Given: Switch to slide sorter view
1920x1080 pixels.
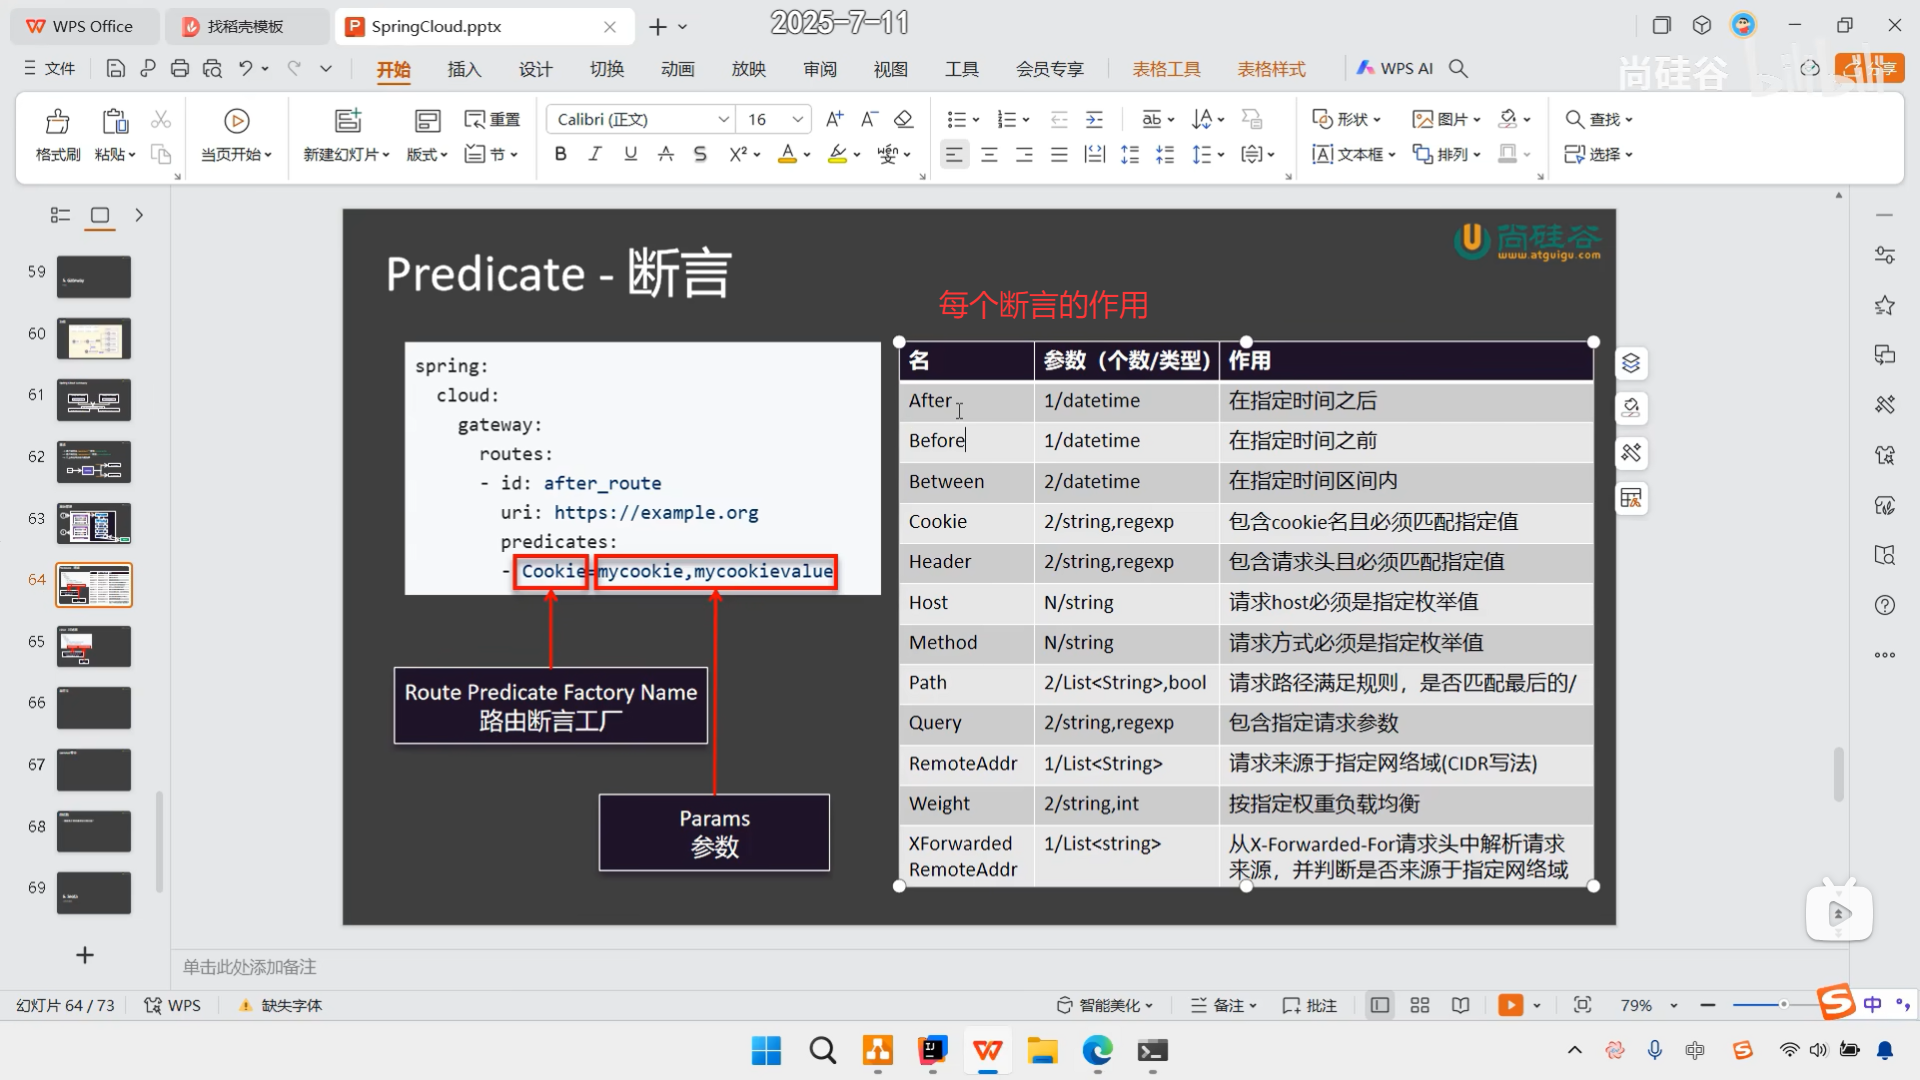Looking at the screenshot, I should [1419, 1005].
